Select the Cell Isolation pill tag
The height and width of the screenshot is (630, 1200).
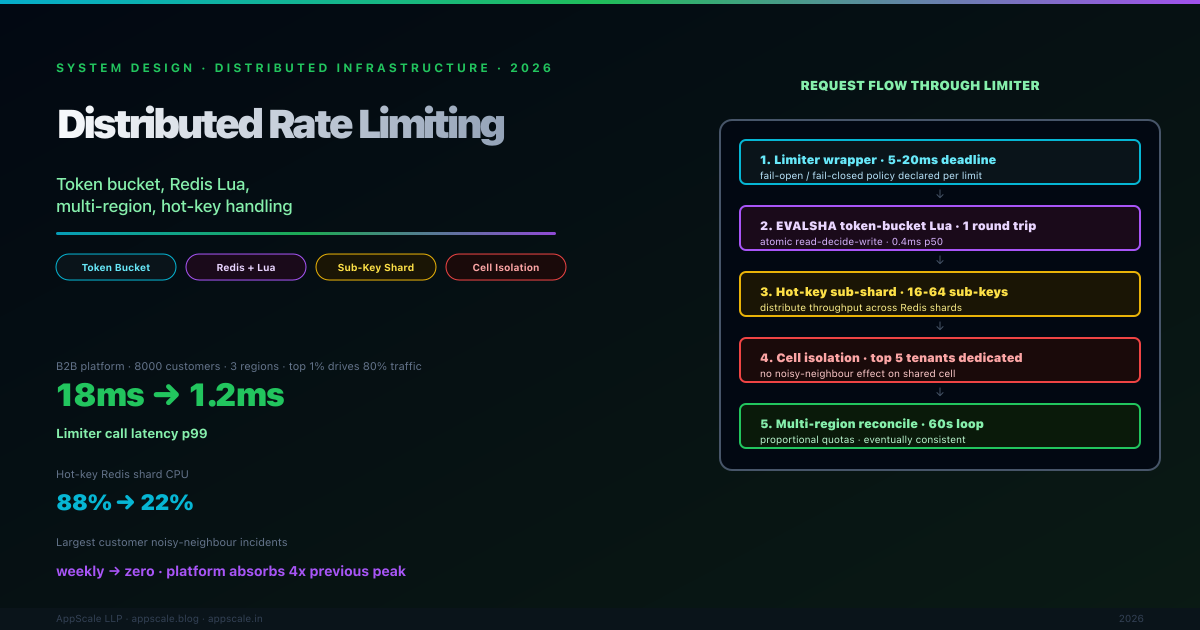506,267
